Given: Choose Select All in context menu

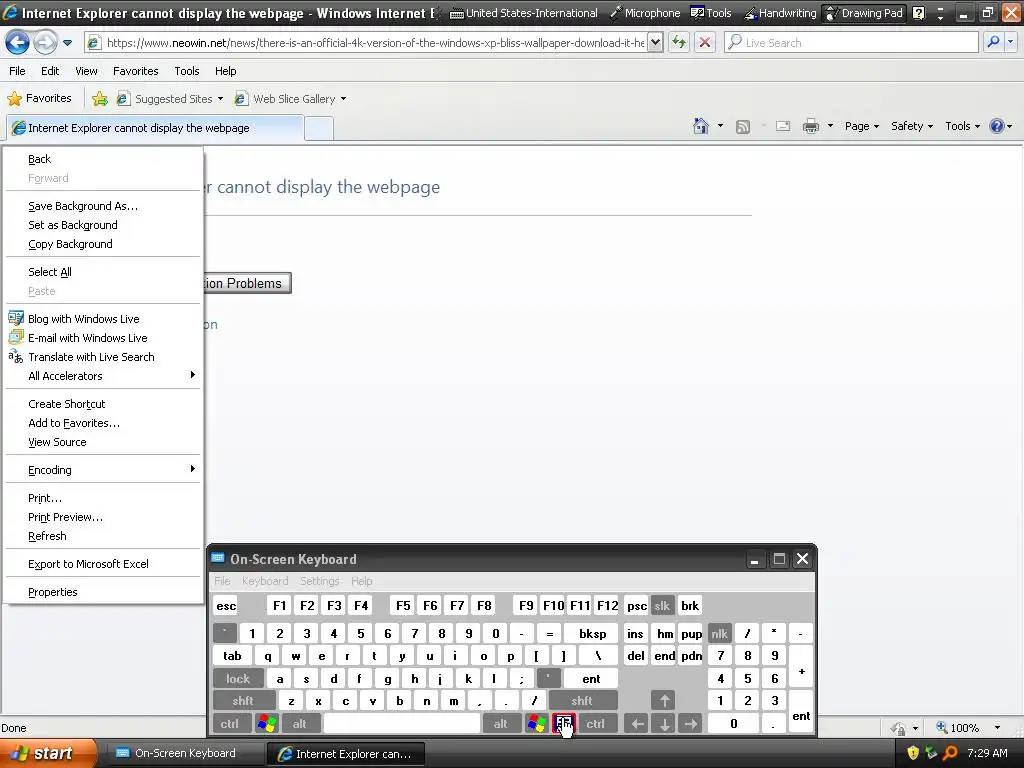Looking at the screenshot, I should 103,272.
